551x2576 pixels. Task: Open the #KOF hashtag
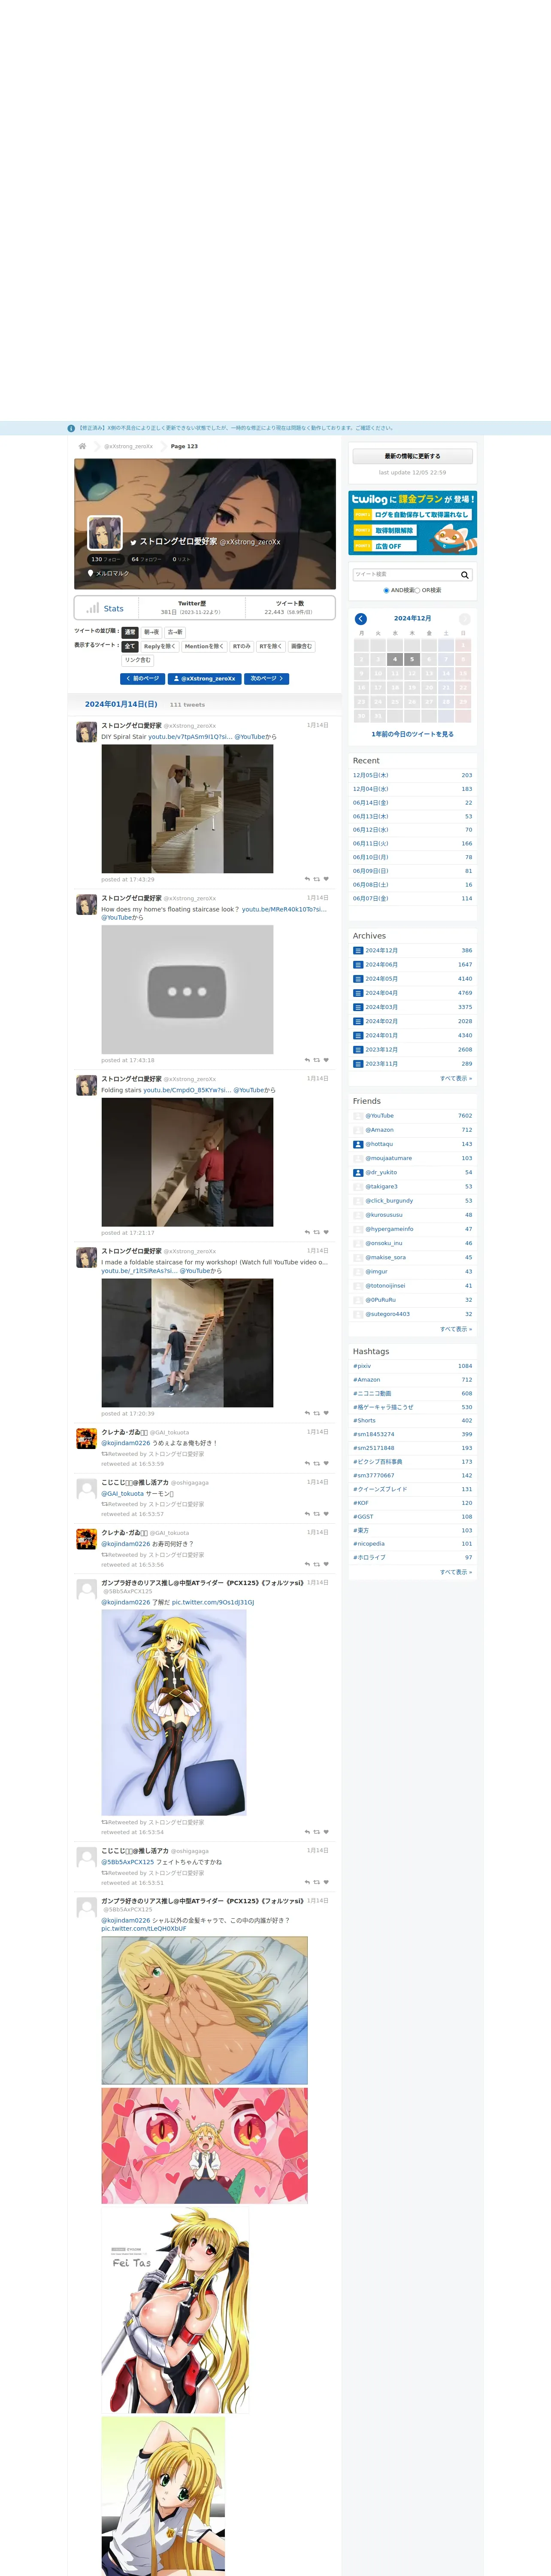pos(361,1503)
